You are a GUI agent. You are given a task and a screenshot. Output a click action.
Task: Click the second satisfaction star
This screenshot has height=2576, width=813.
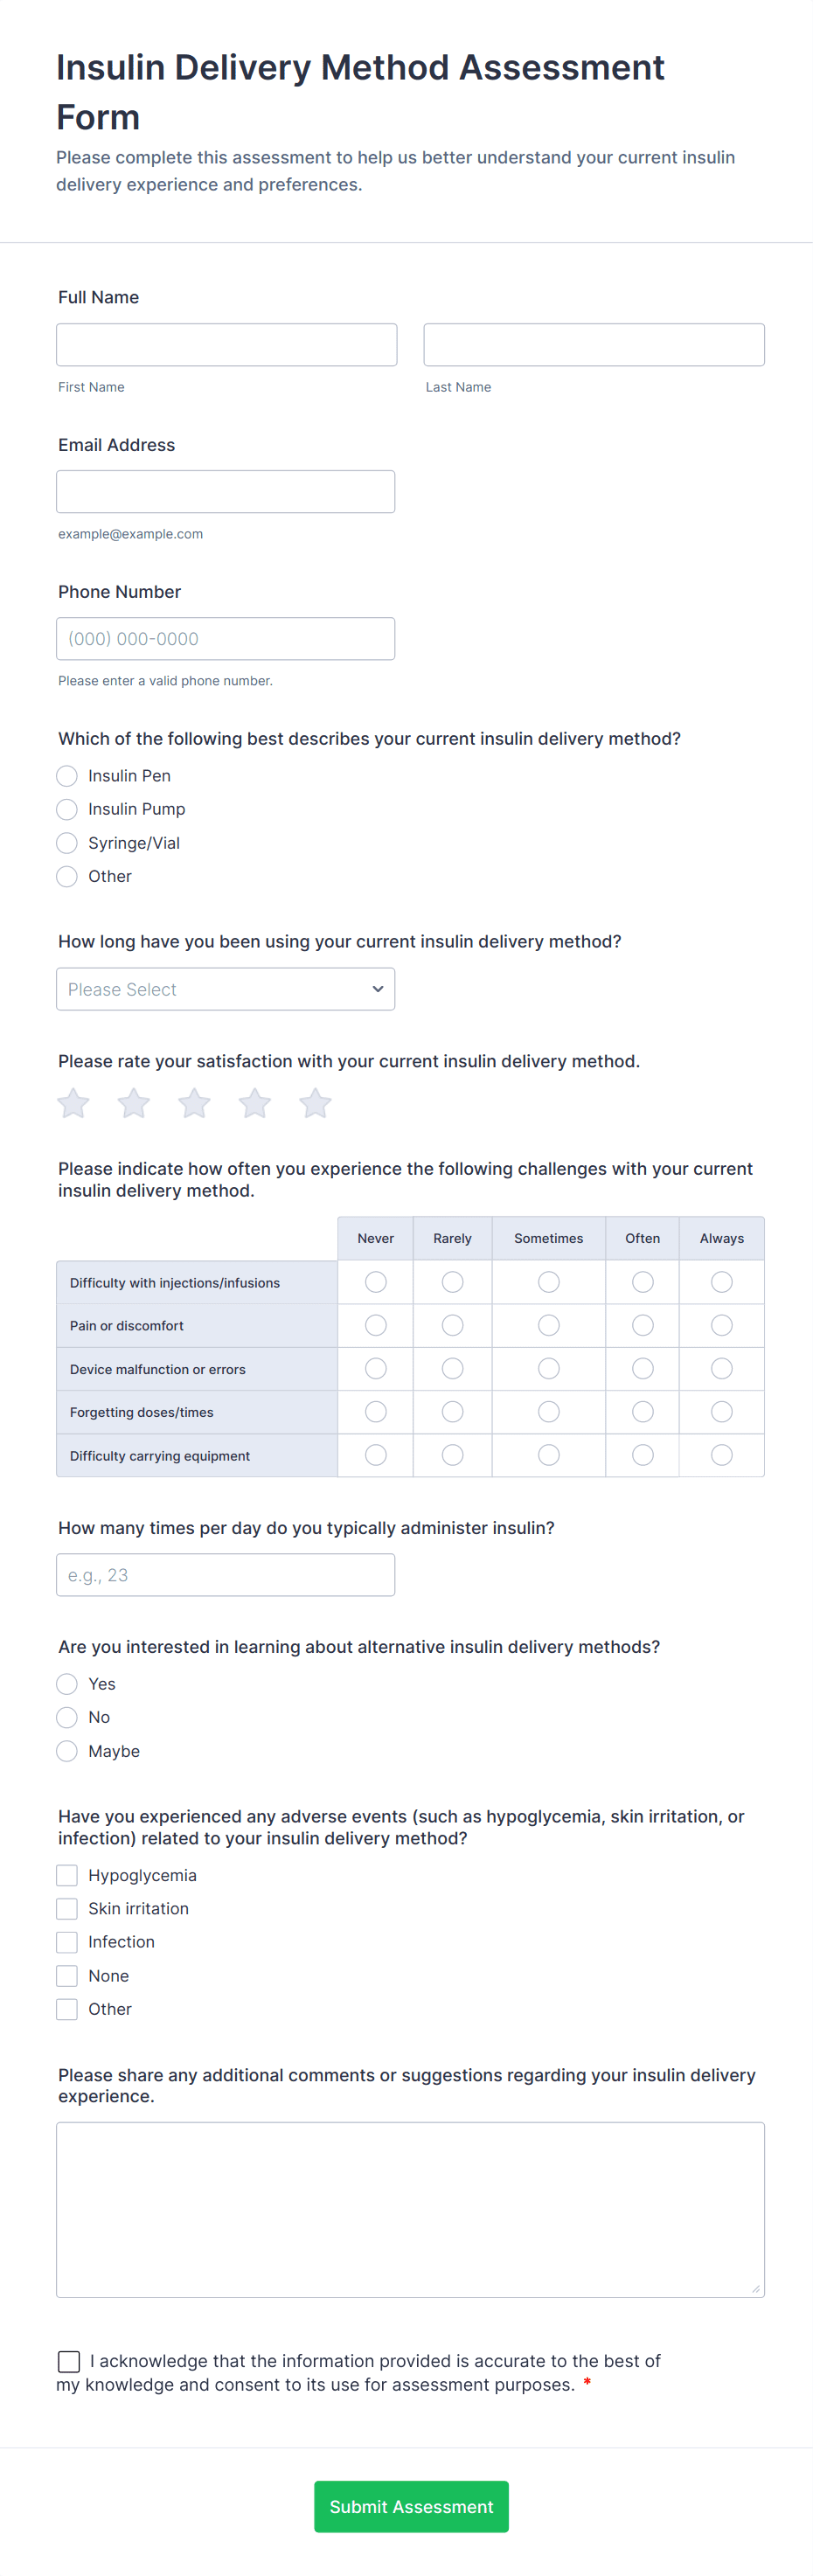[134, 1103]
